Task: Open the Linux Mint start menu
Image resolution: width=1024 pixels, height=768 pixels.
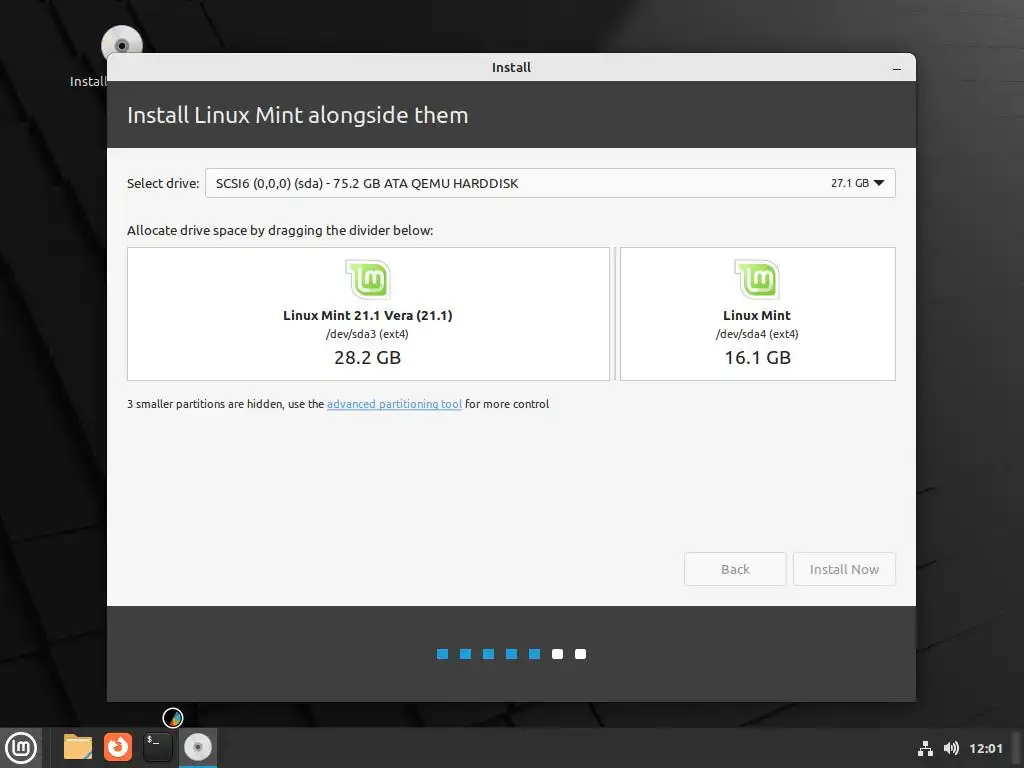Action: 21,748
